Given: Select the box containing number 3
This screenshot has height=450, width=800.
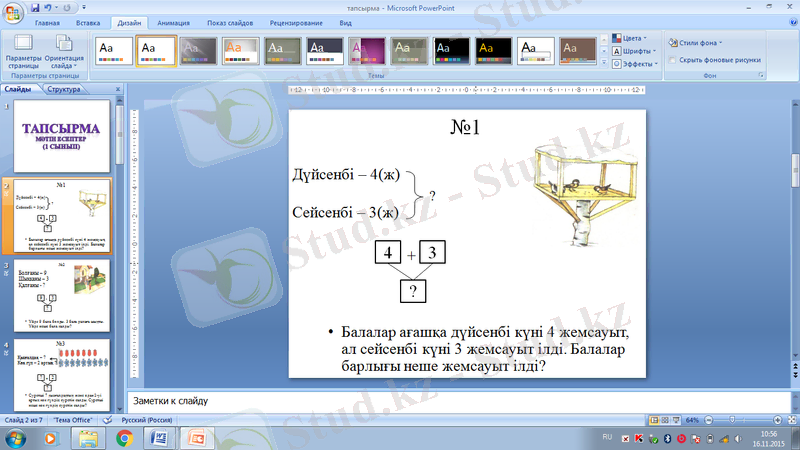Looking at the screenshot, I should (x=432, y=252).
